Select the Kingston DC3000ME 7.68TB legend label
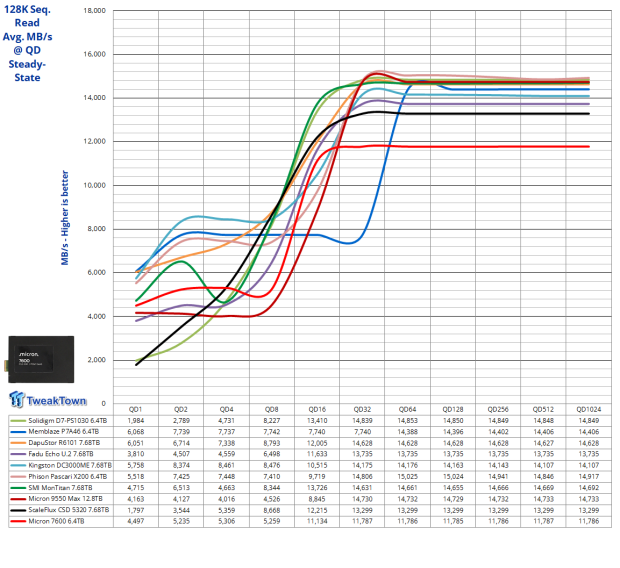620x568 pixels. [70, 465]
